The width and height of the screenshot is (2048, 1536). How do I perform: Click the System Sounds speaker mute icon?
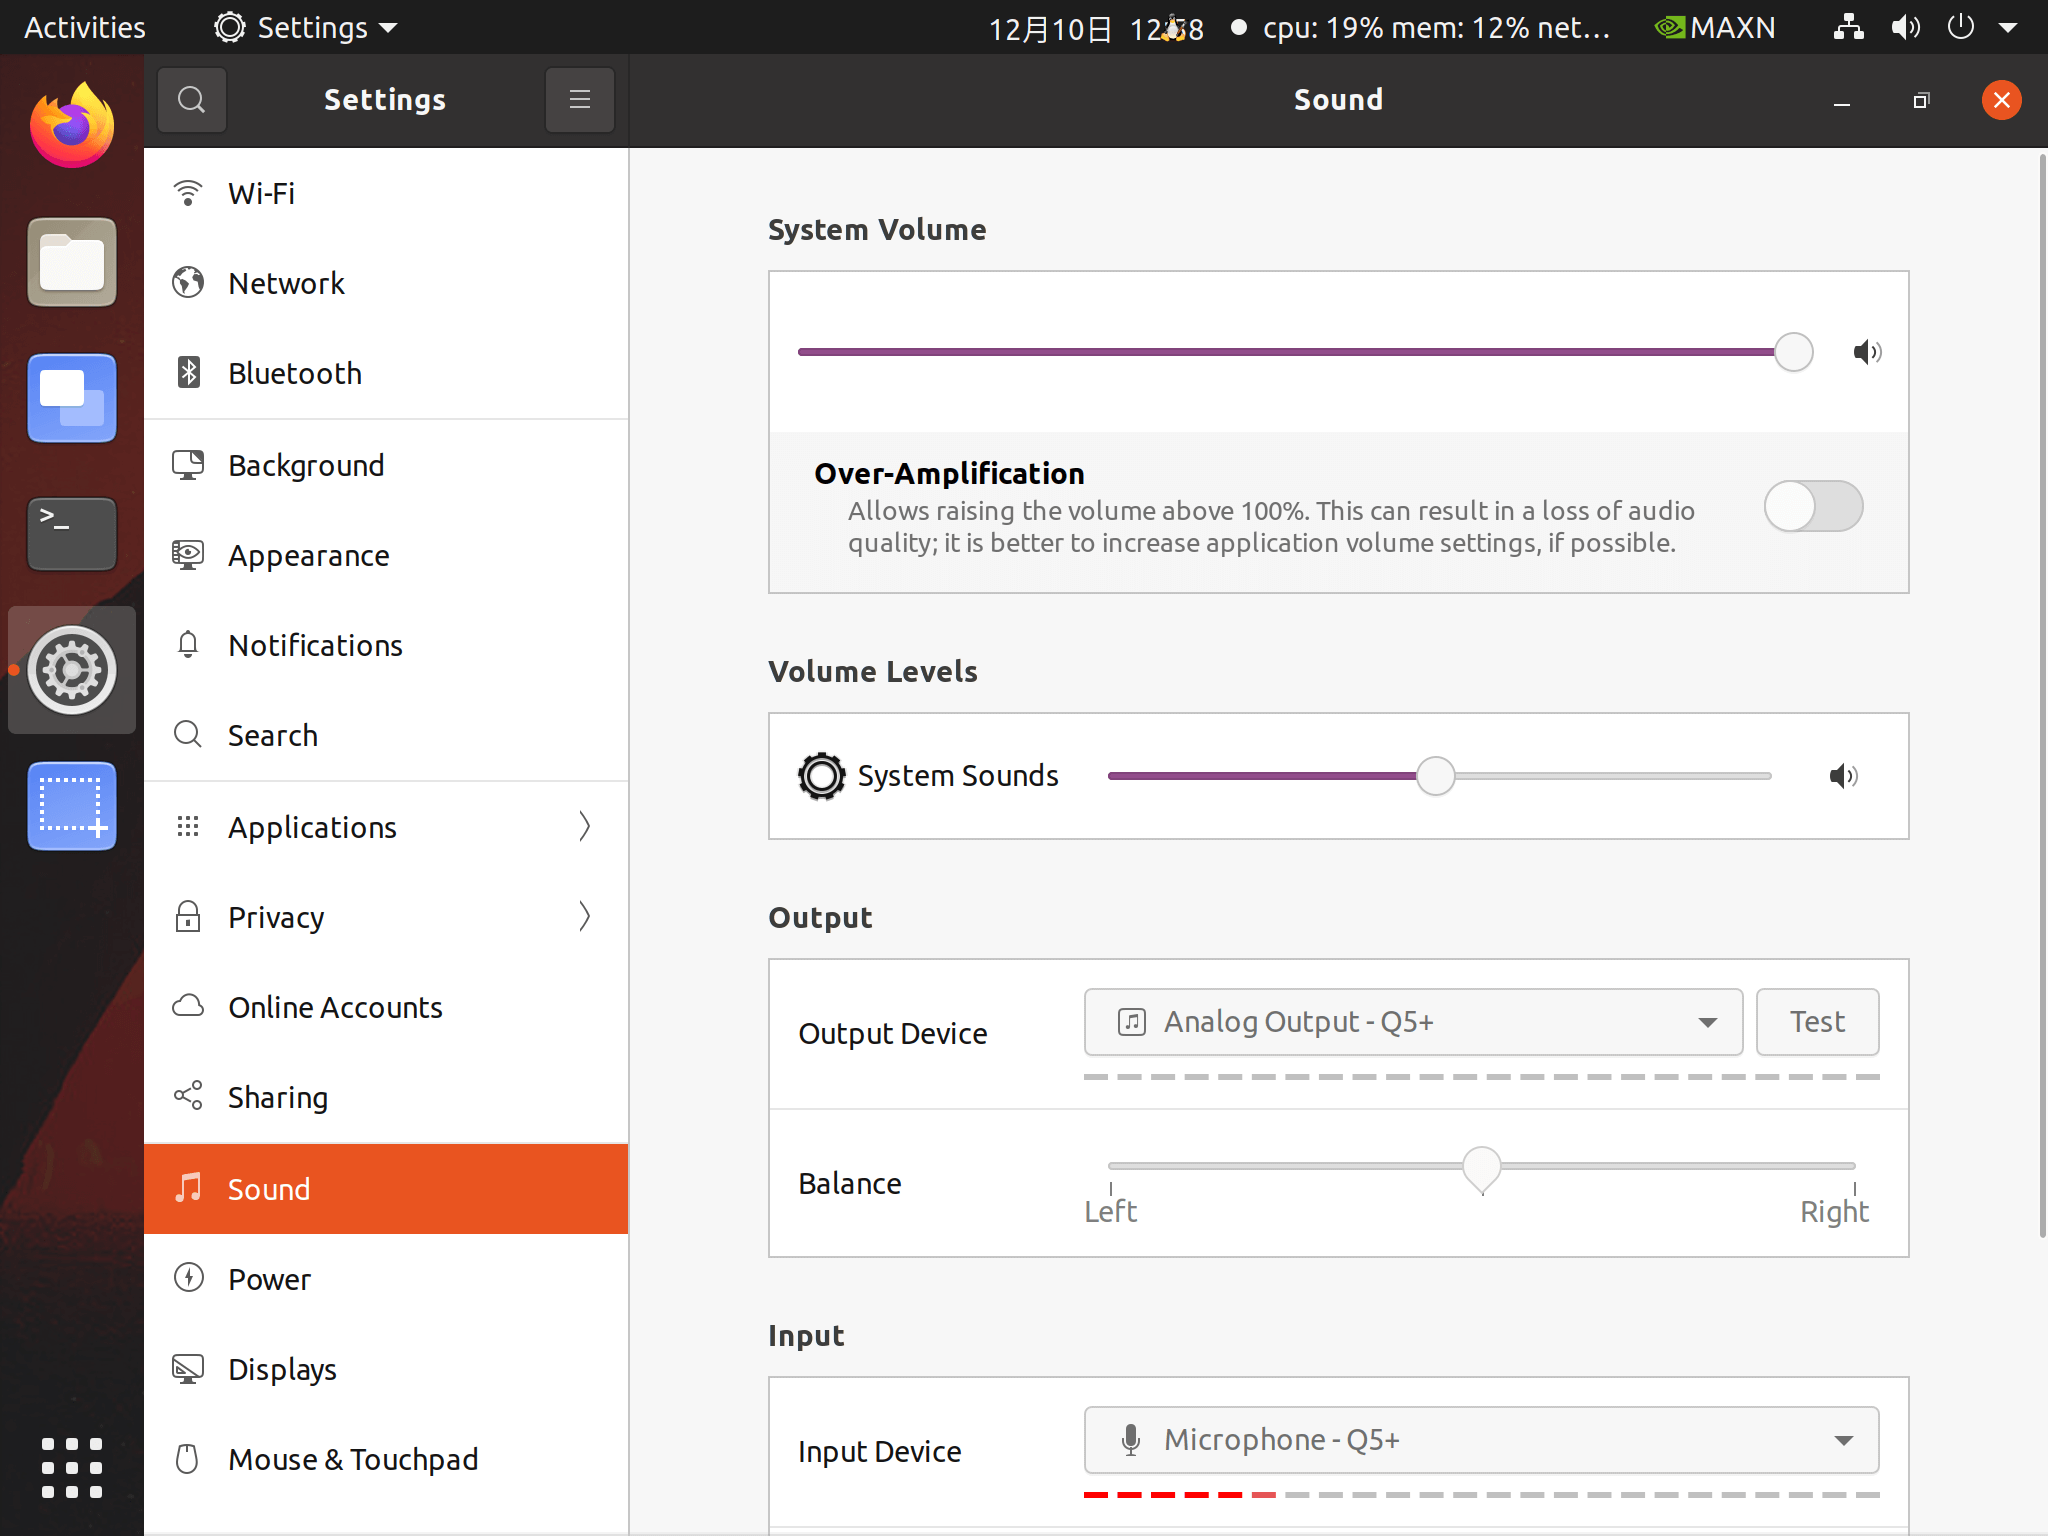tap(1843, 776)
